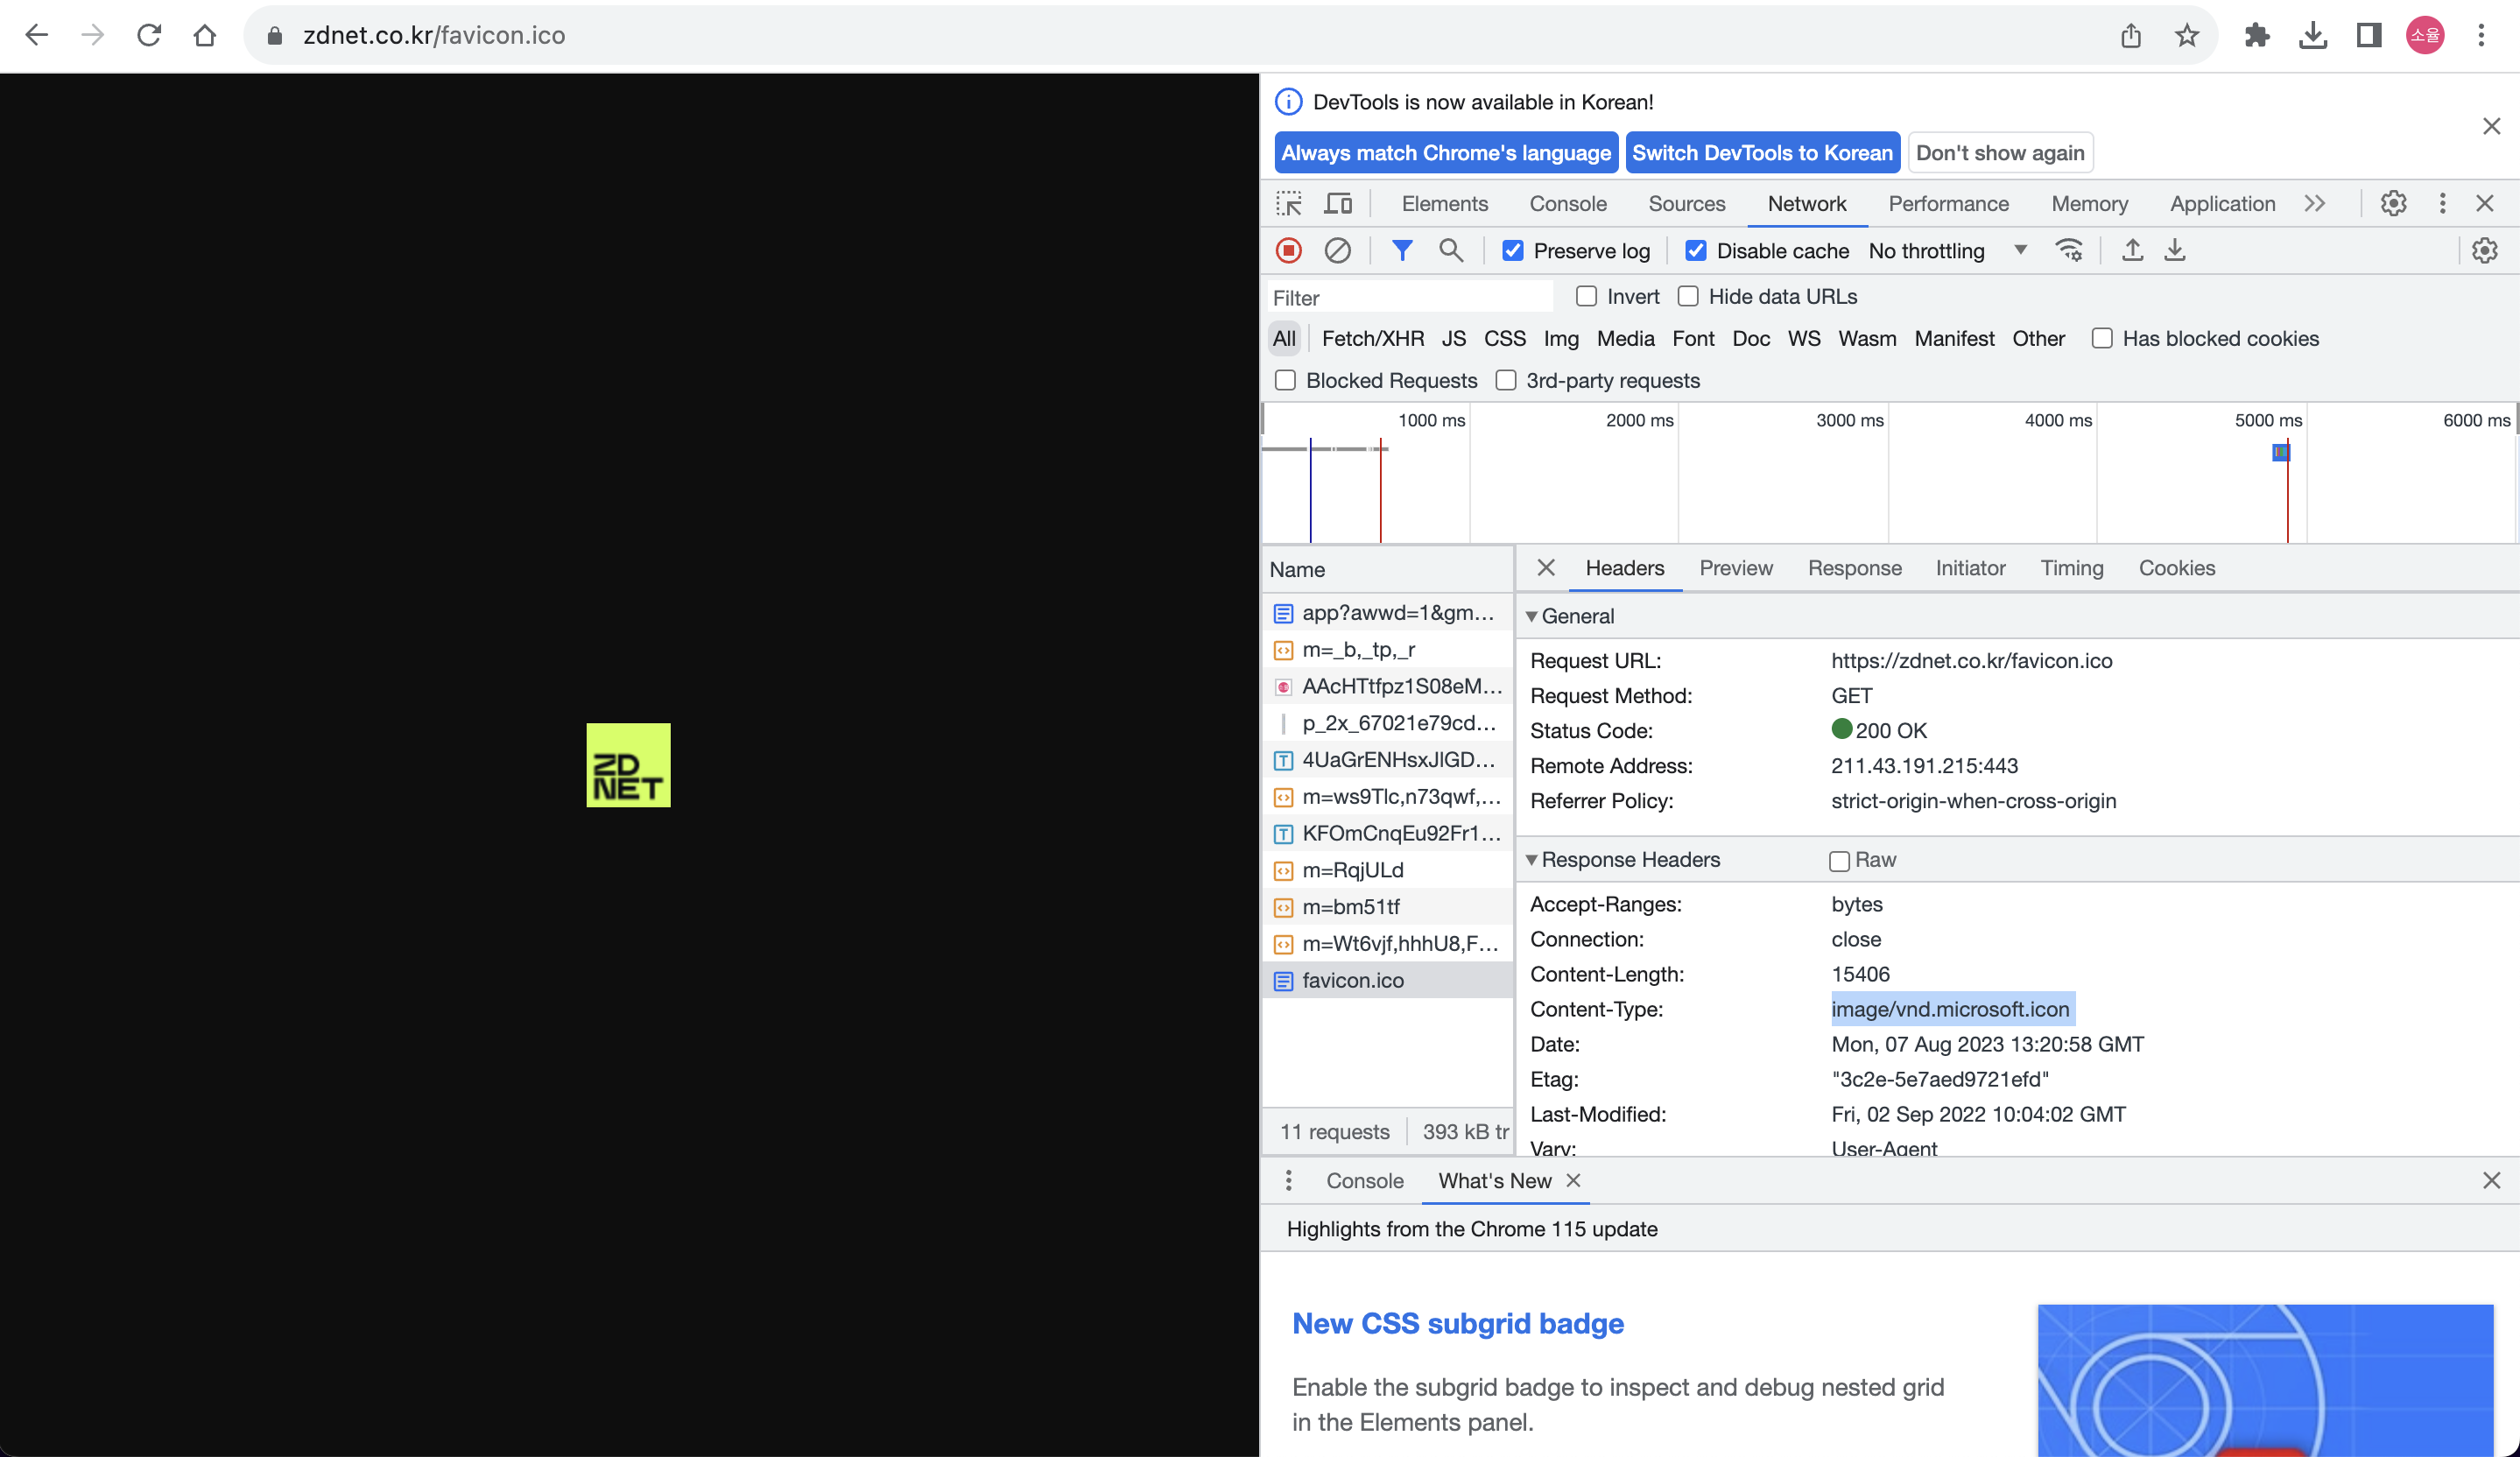Expand more DevTools tabs chevron
The height and width of the screenshot is (1457, 2520).
tap(2314, 204)
